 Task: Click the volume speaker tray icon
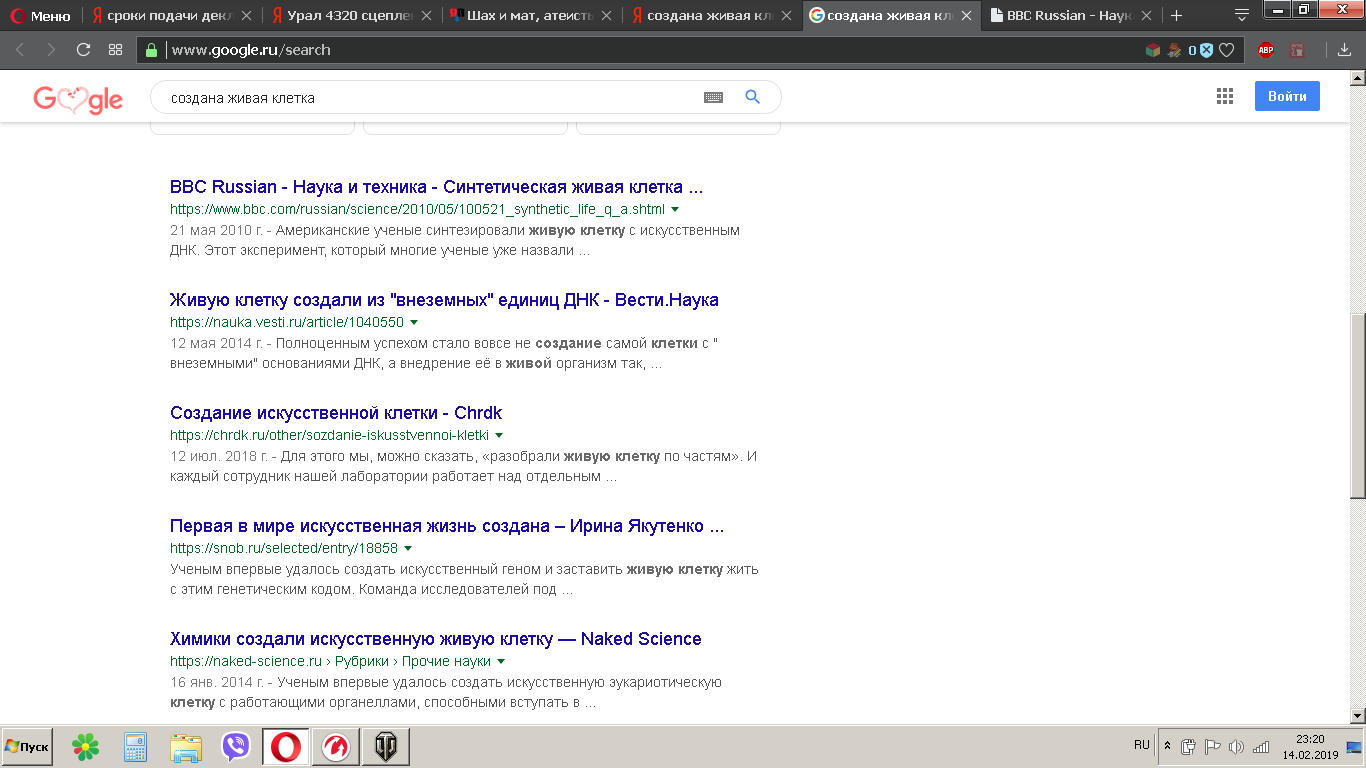(x=1236, y=746)
